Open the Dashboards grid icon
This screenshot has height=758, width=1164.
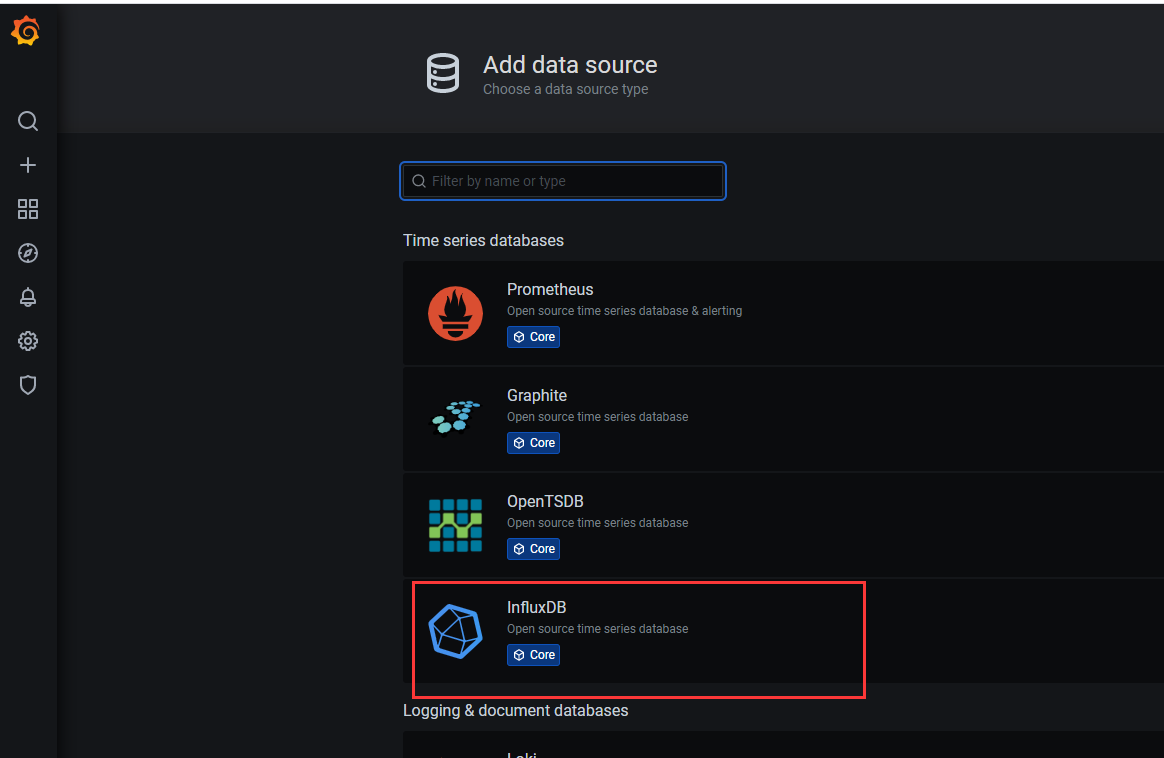click(27, 209)
